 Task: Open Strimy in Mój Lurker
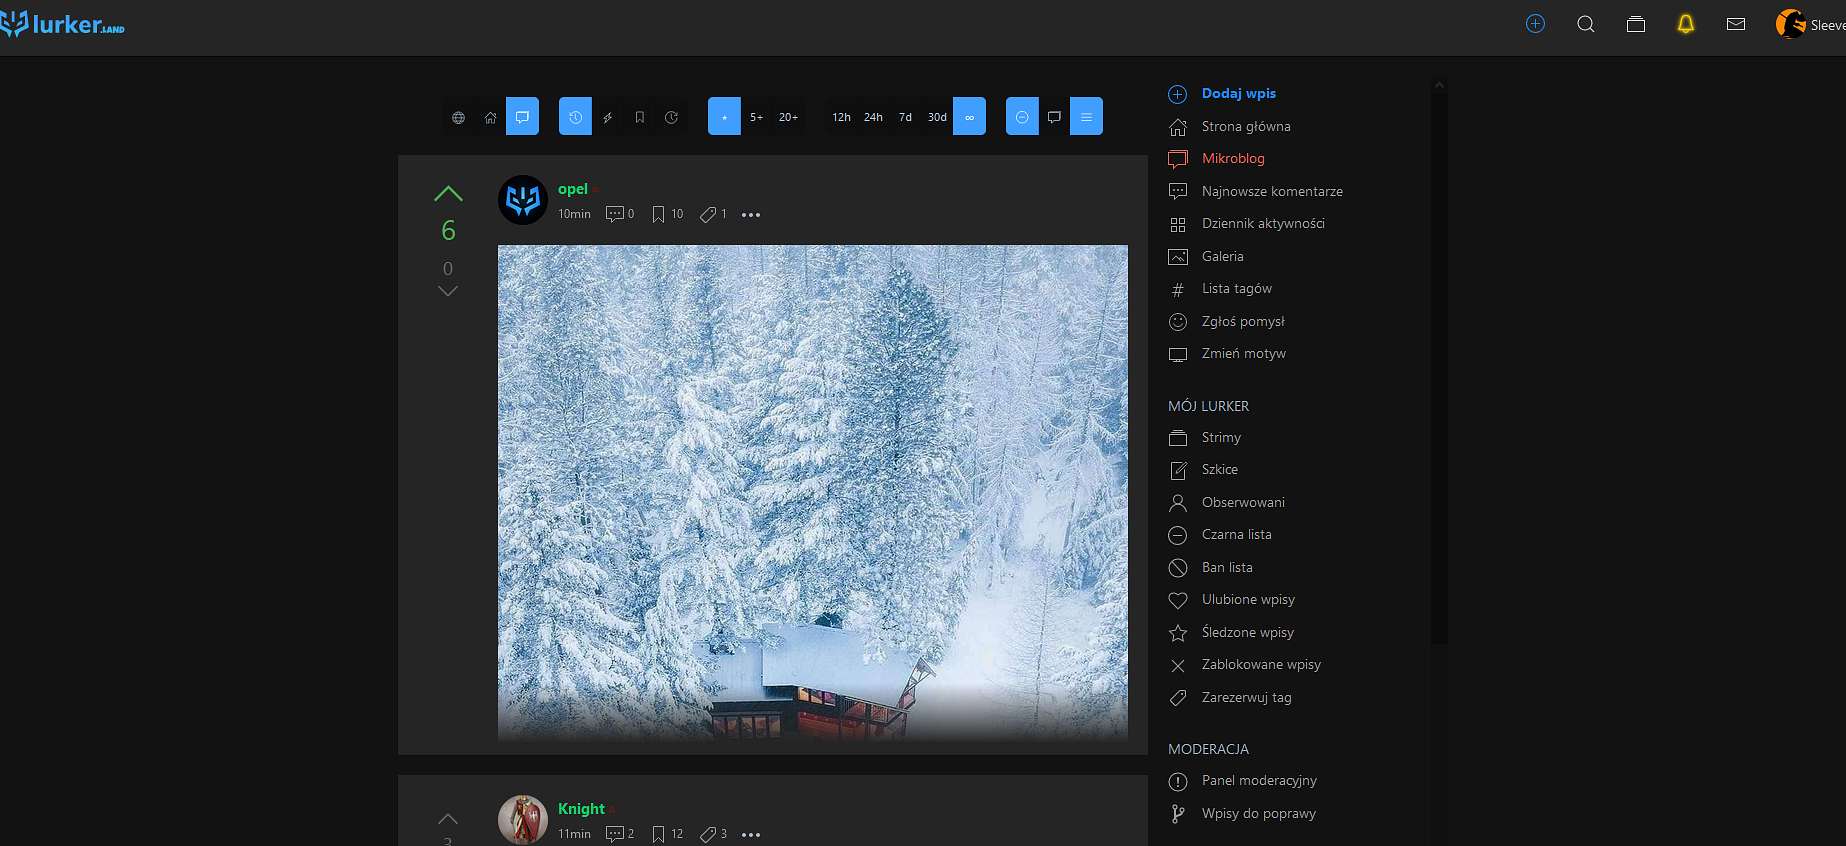coord(1221,437)
